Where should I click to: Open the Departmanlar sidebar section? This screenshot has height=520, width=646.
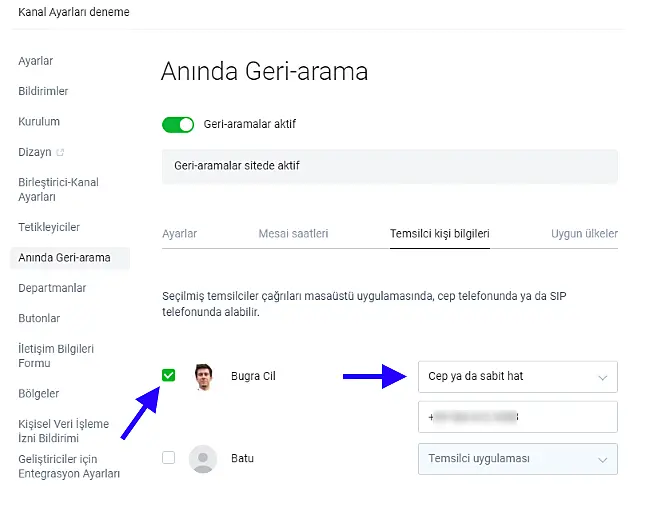tap(52, 288)
